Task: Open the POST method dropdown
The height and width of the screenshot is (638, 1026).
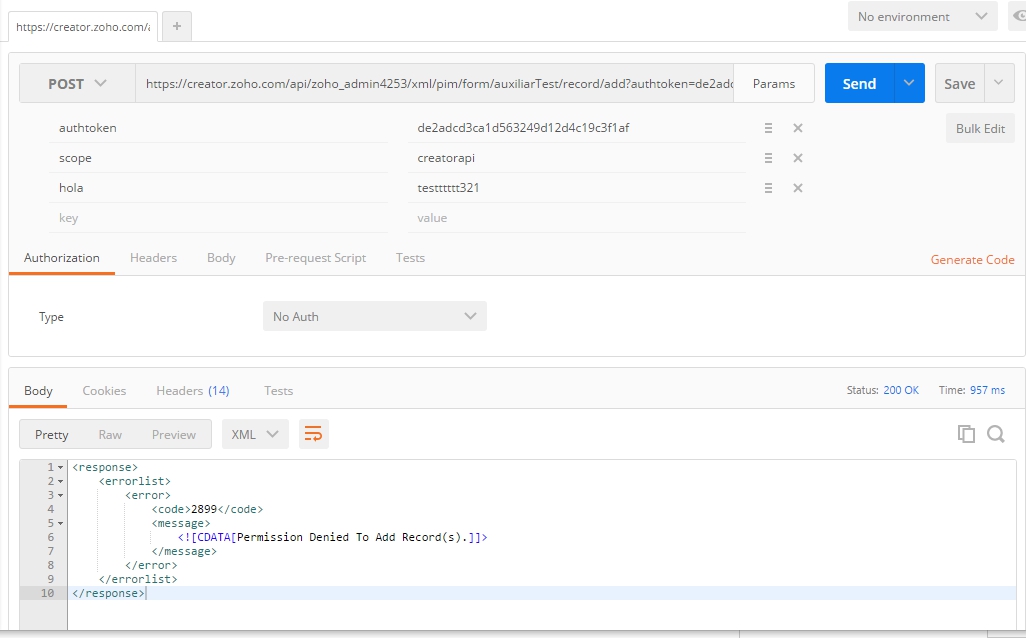Action: tap(77, 84)
